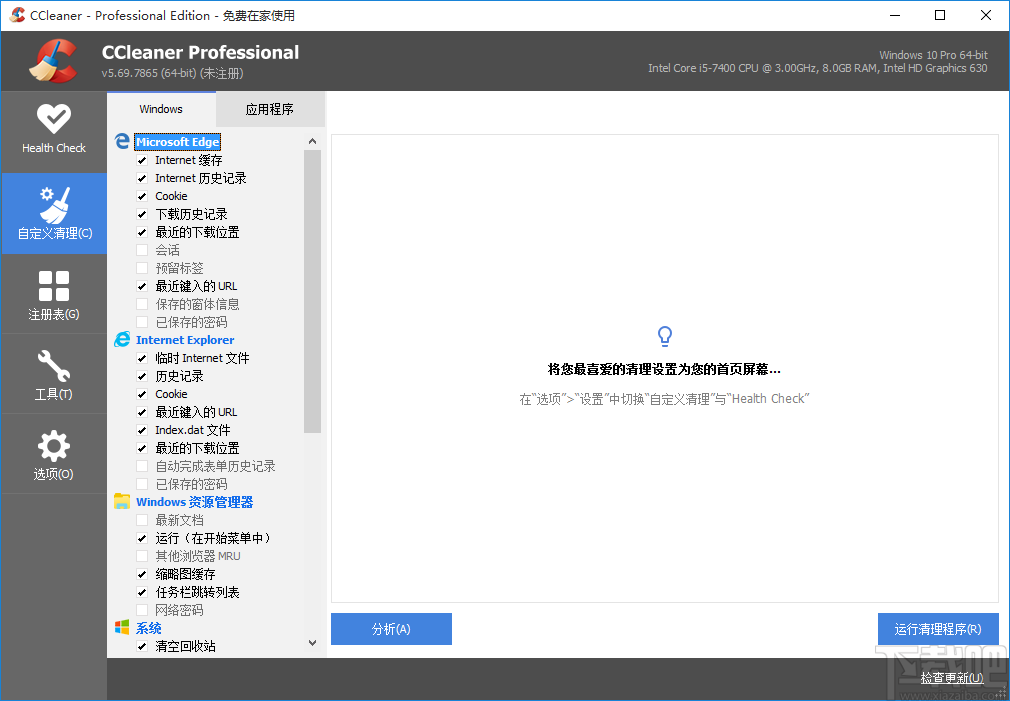Click the Microsoft Edge browser icon
The height and width of the screenshot is (701, 1010).
[x=122, y=141]
